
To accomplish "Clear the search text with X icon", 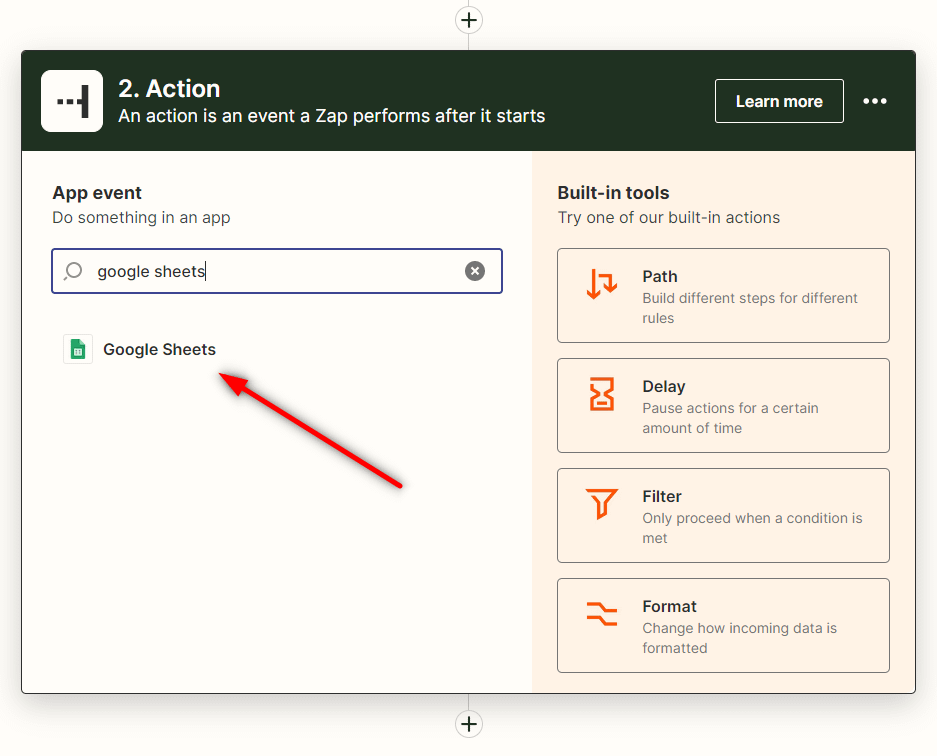I will coord(475,271).
